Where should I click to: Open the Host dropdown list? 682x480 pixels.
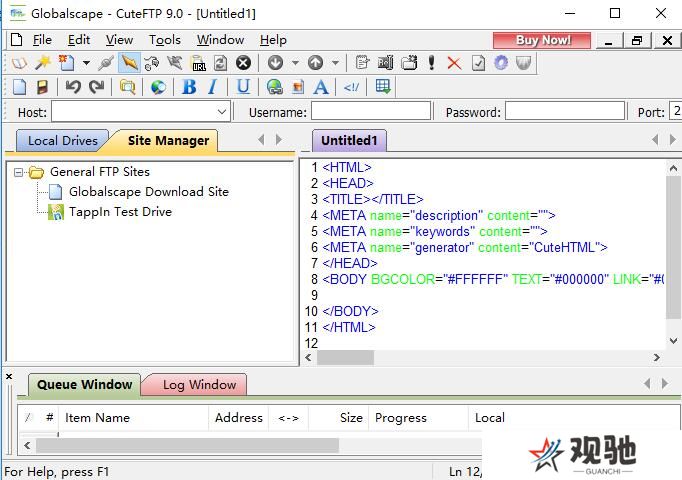[221, 112]
